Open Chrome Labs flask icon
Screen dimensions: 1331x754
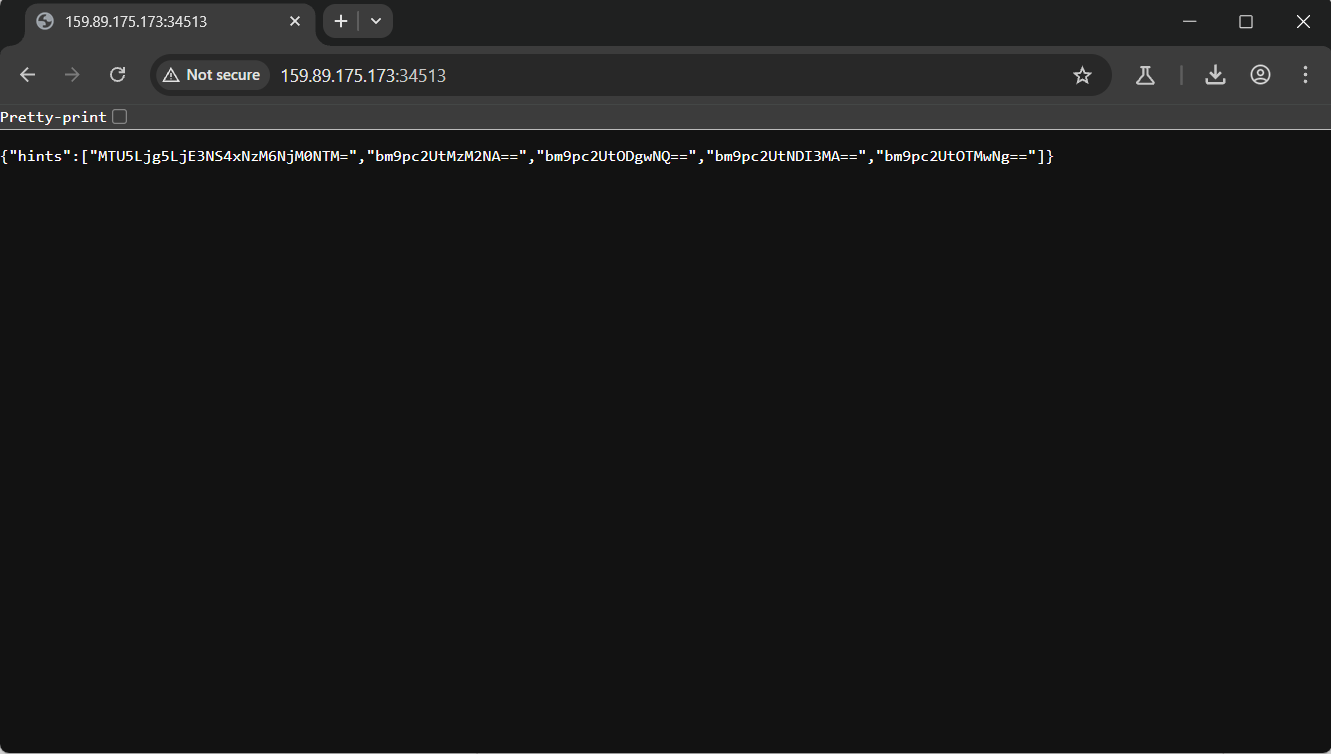1145,75
